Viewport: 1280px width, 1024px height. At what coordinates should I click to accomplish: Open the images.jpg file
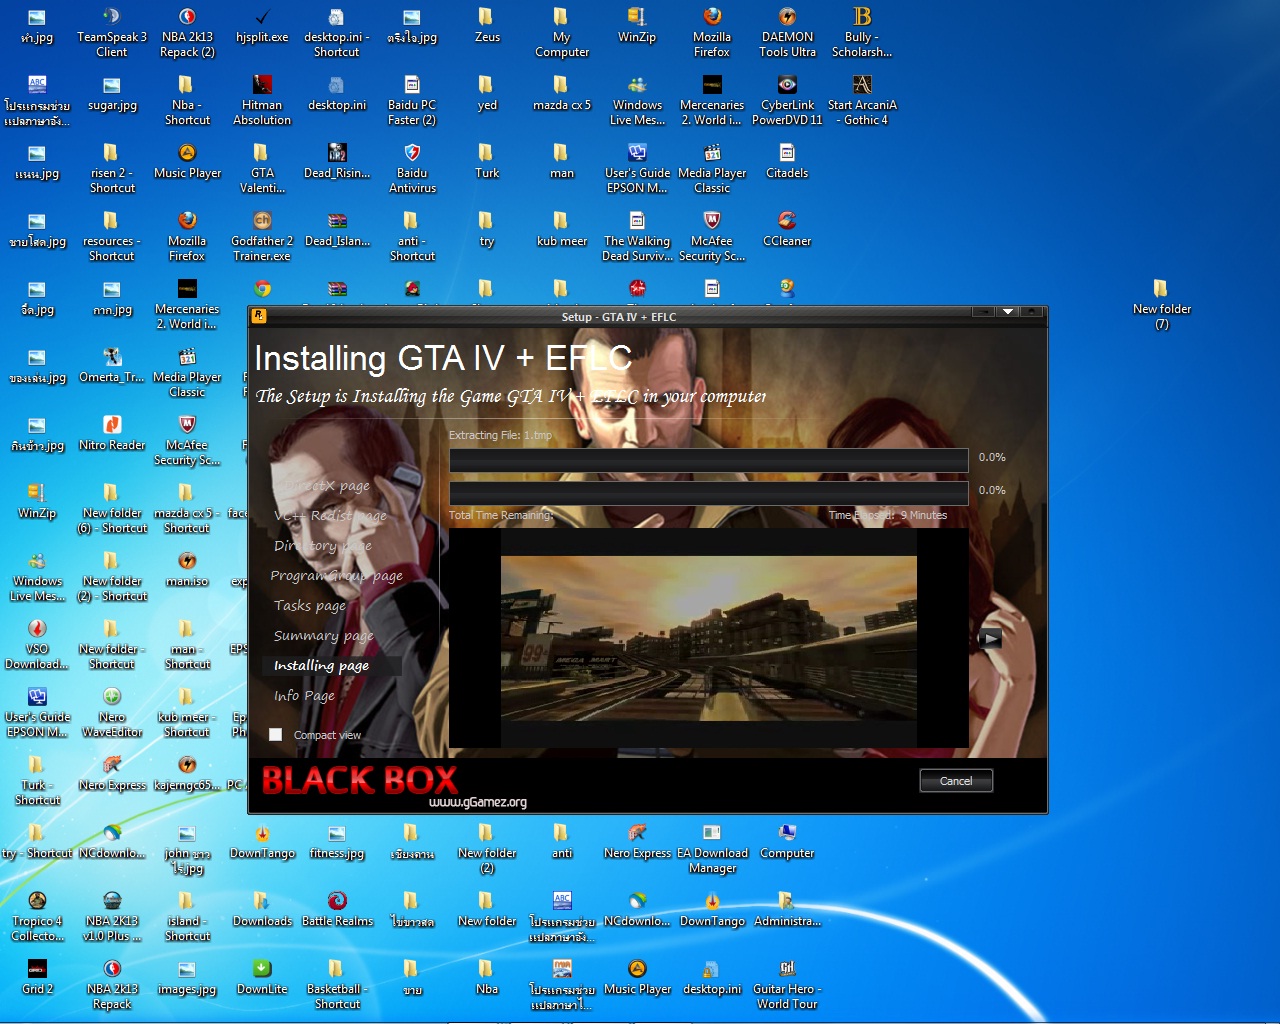[187, 978]
